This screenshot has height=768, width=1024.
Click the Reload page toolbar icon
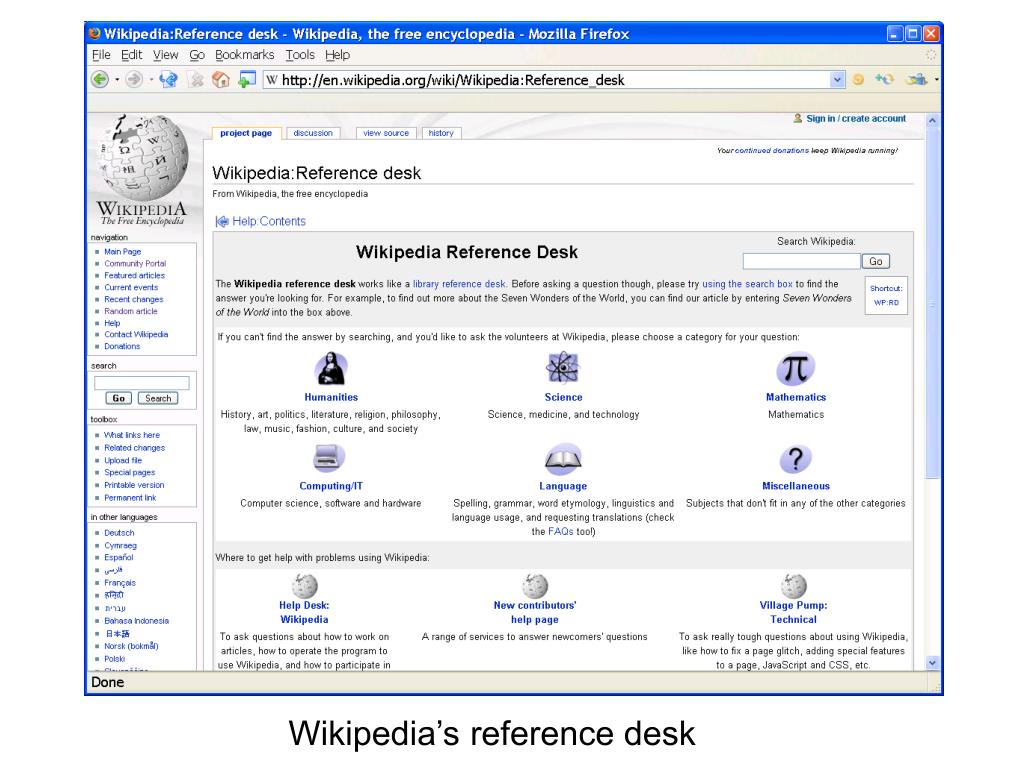[168, 80]
